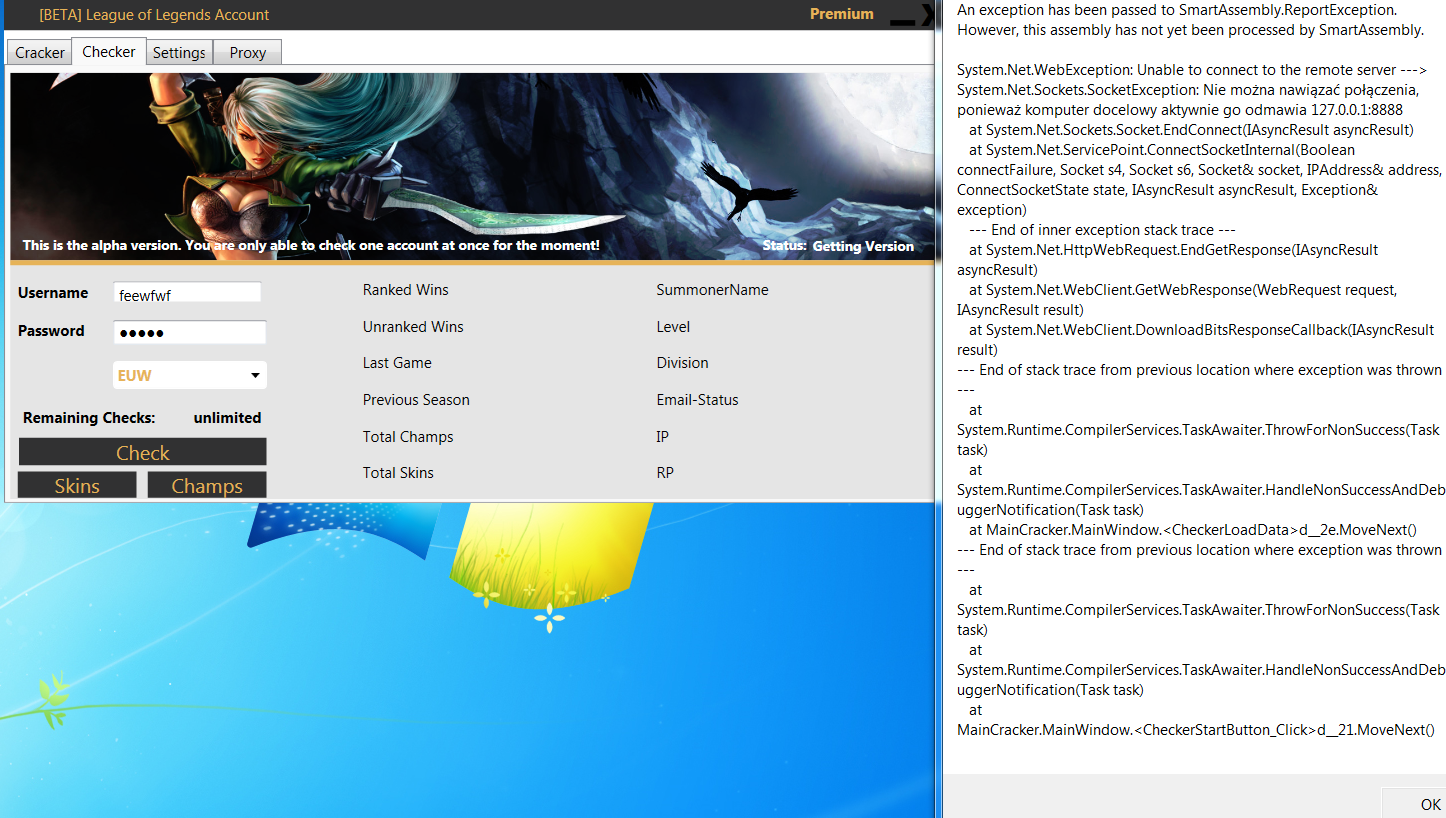
Task: Click the "SummonerName" label
Action: pyautogui.click(x=713, y=290)
